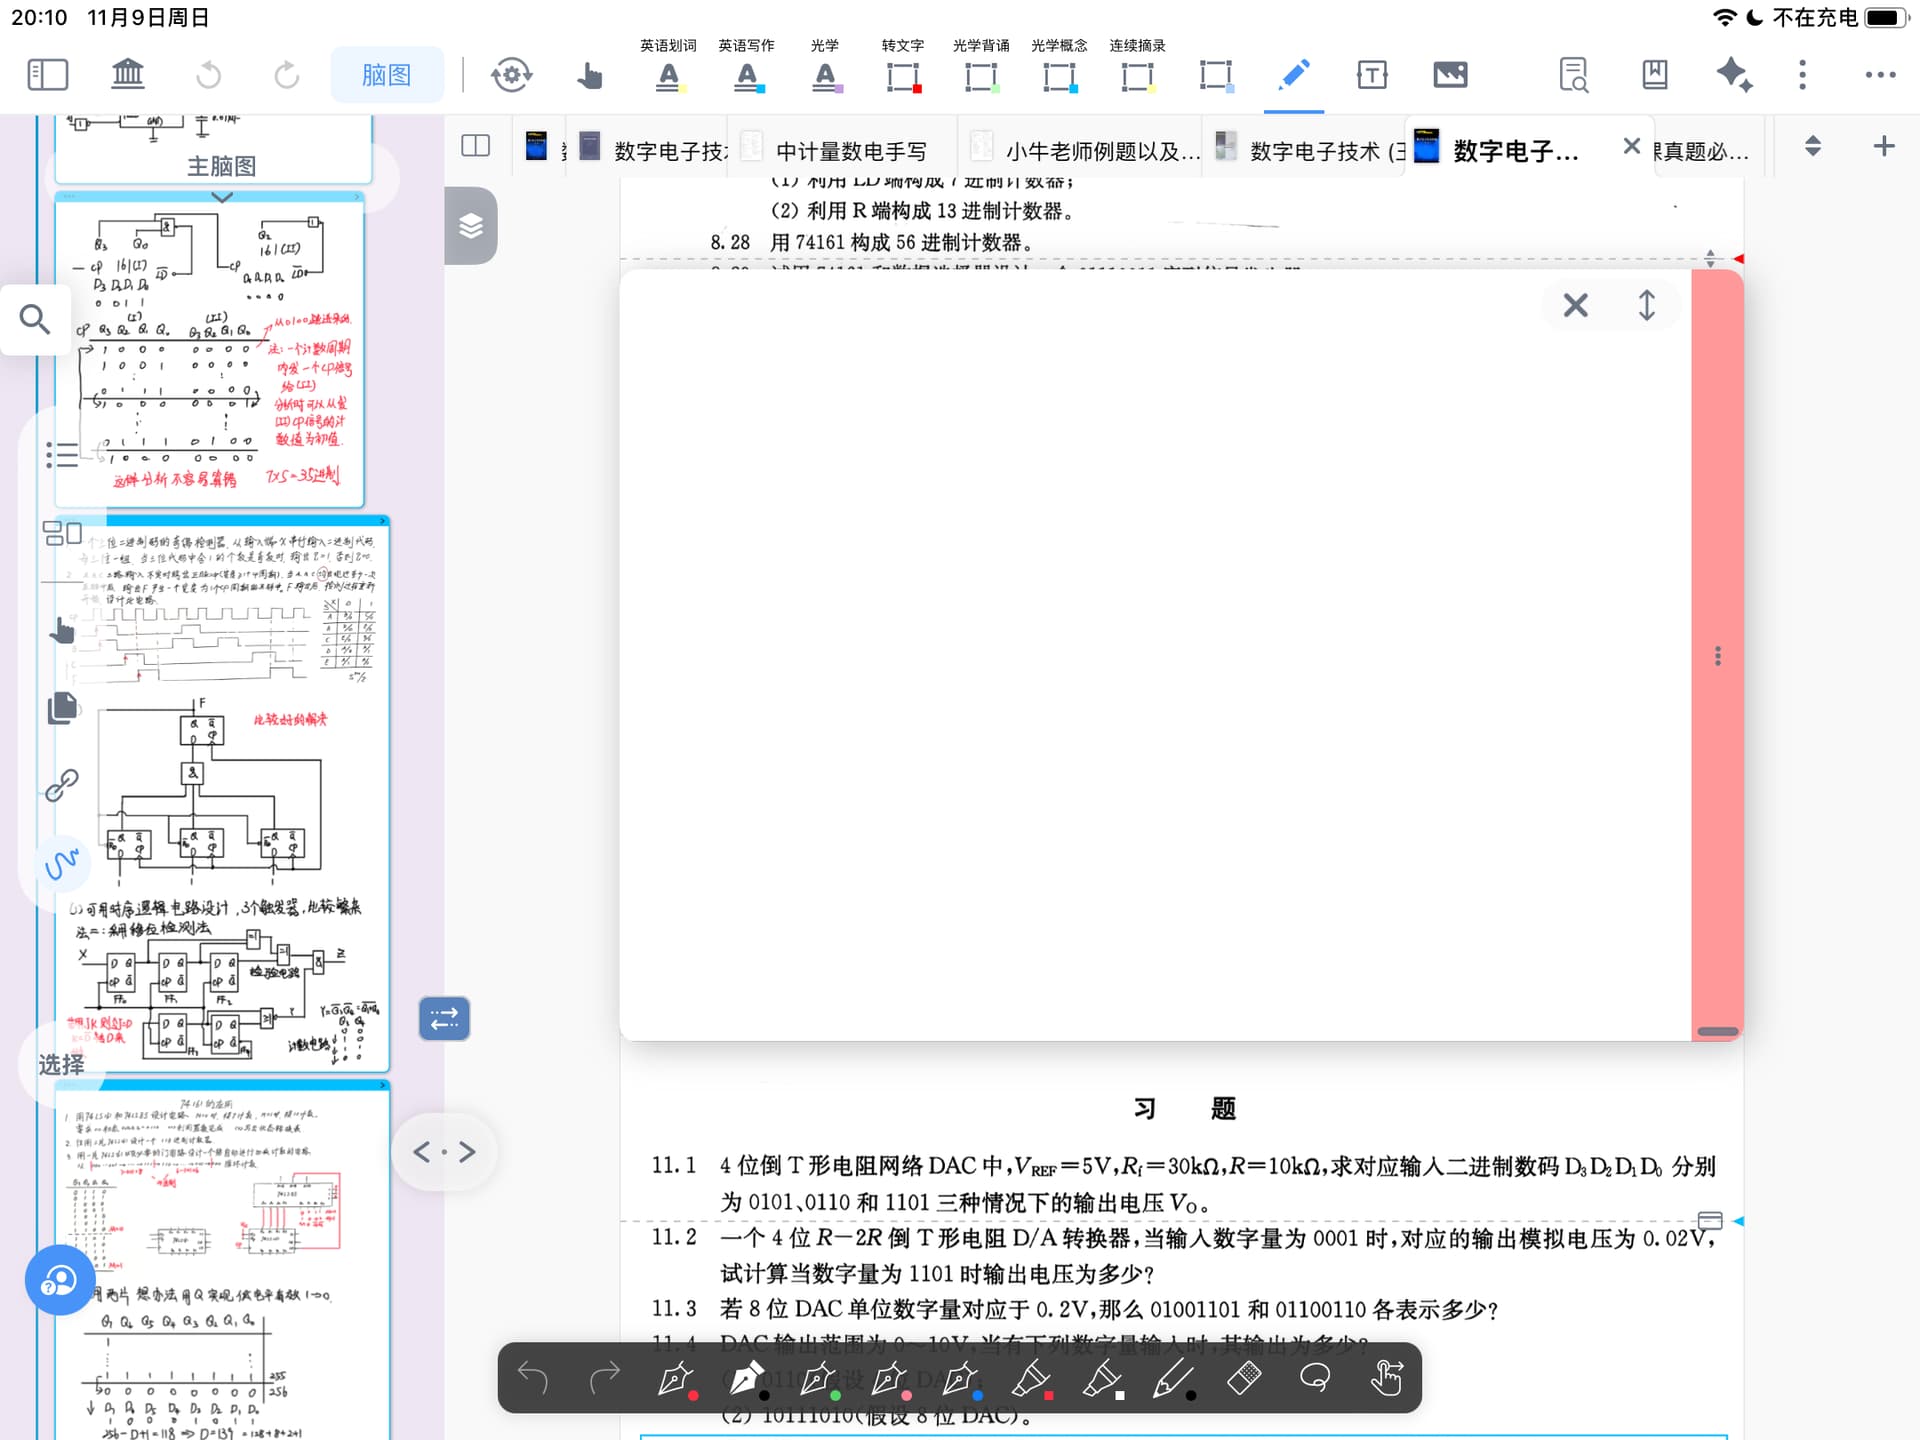Click the undo arrow in pen bar

click(x=533, y=1379)
